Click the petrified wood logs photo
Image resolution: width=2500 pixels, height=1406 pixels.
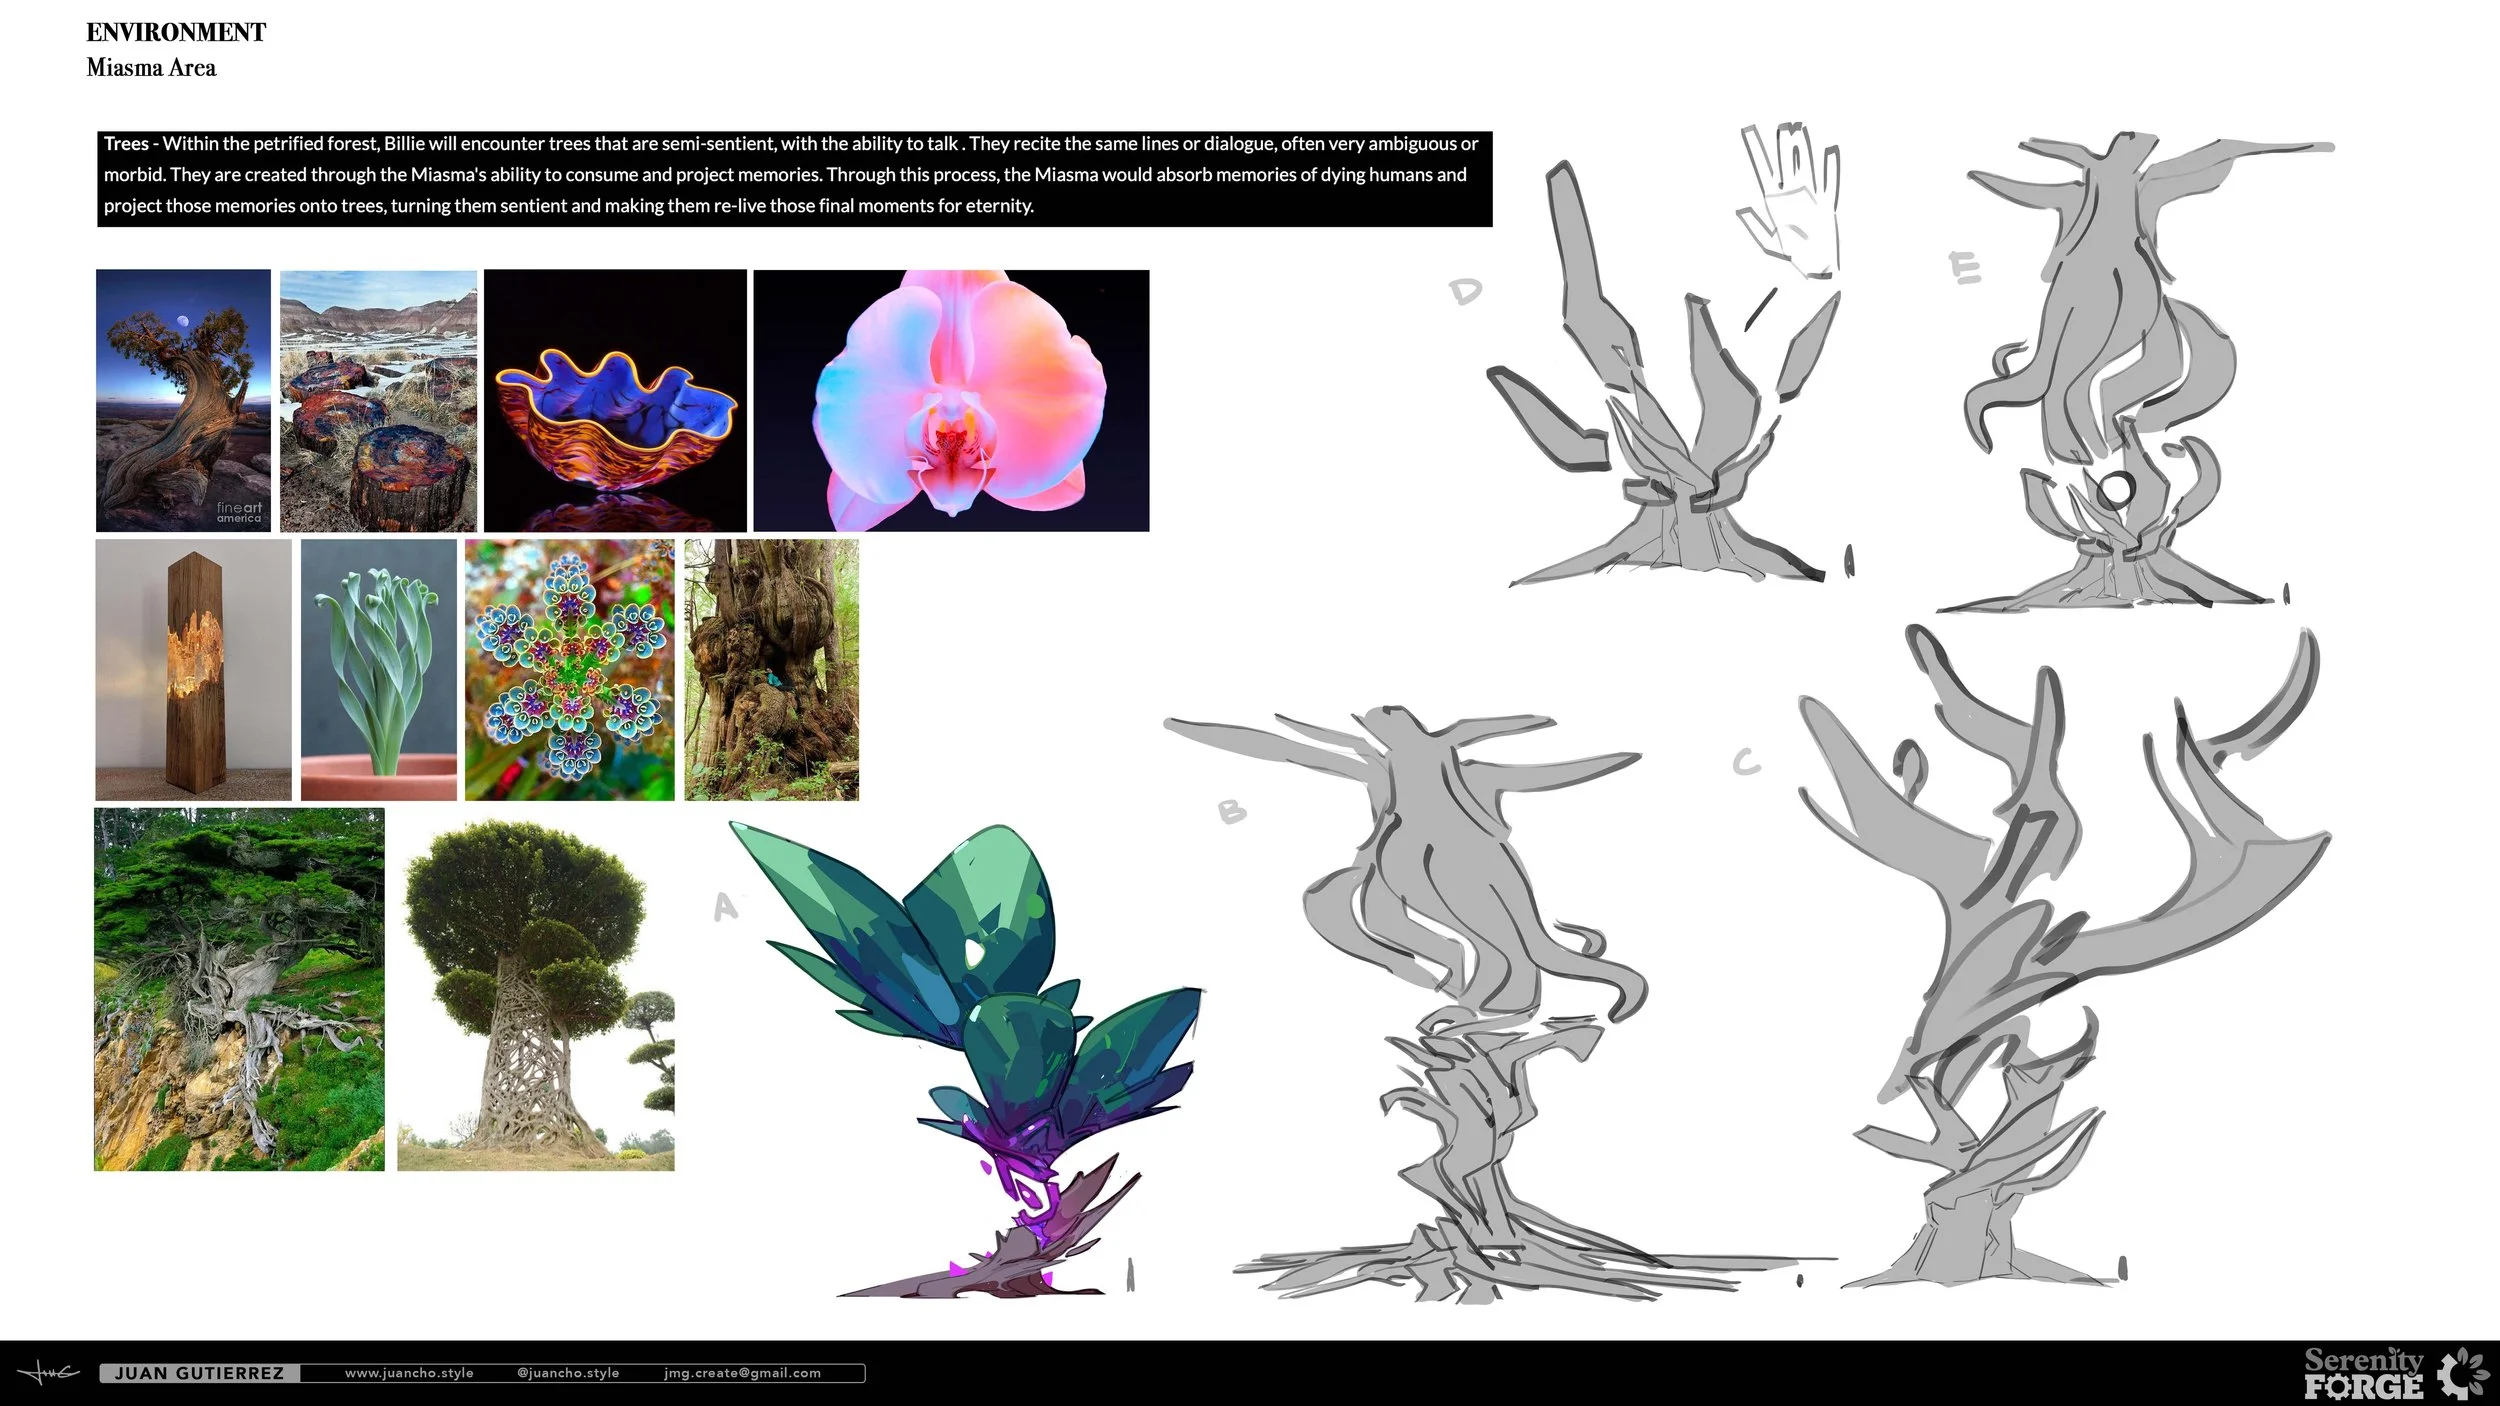(378, 400)
